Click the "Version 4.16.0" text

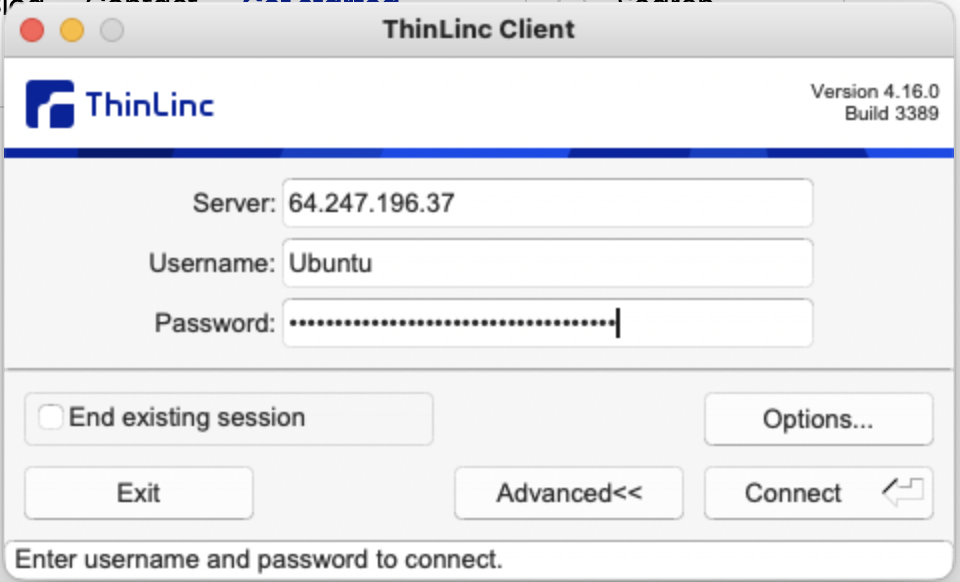click(875, 91)
